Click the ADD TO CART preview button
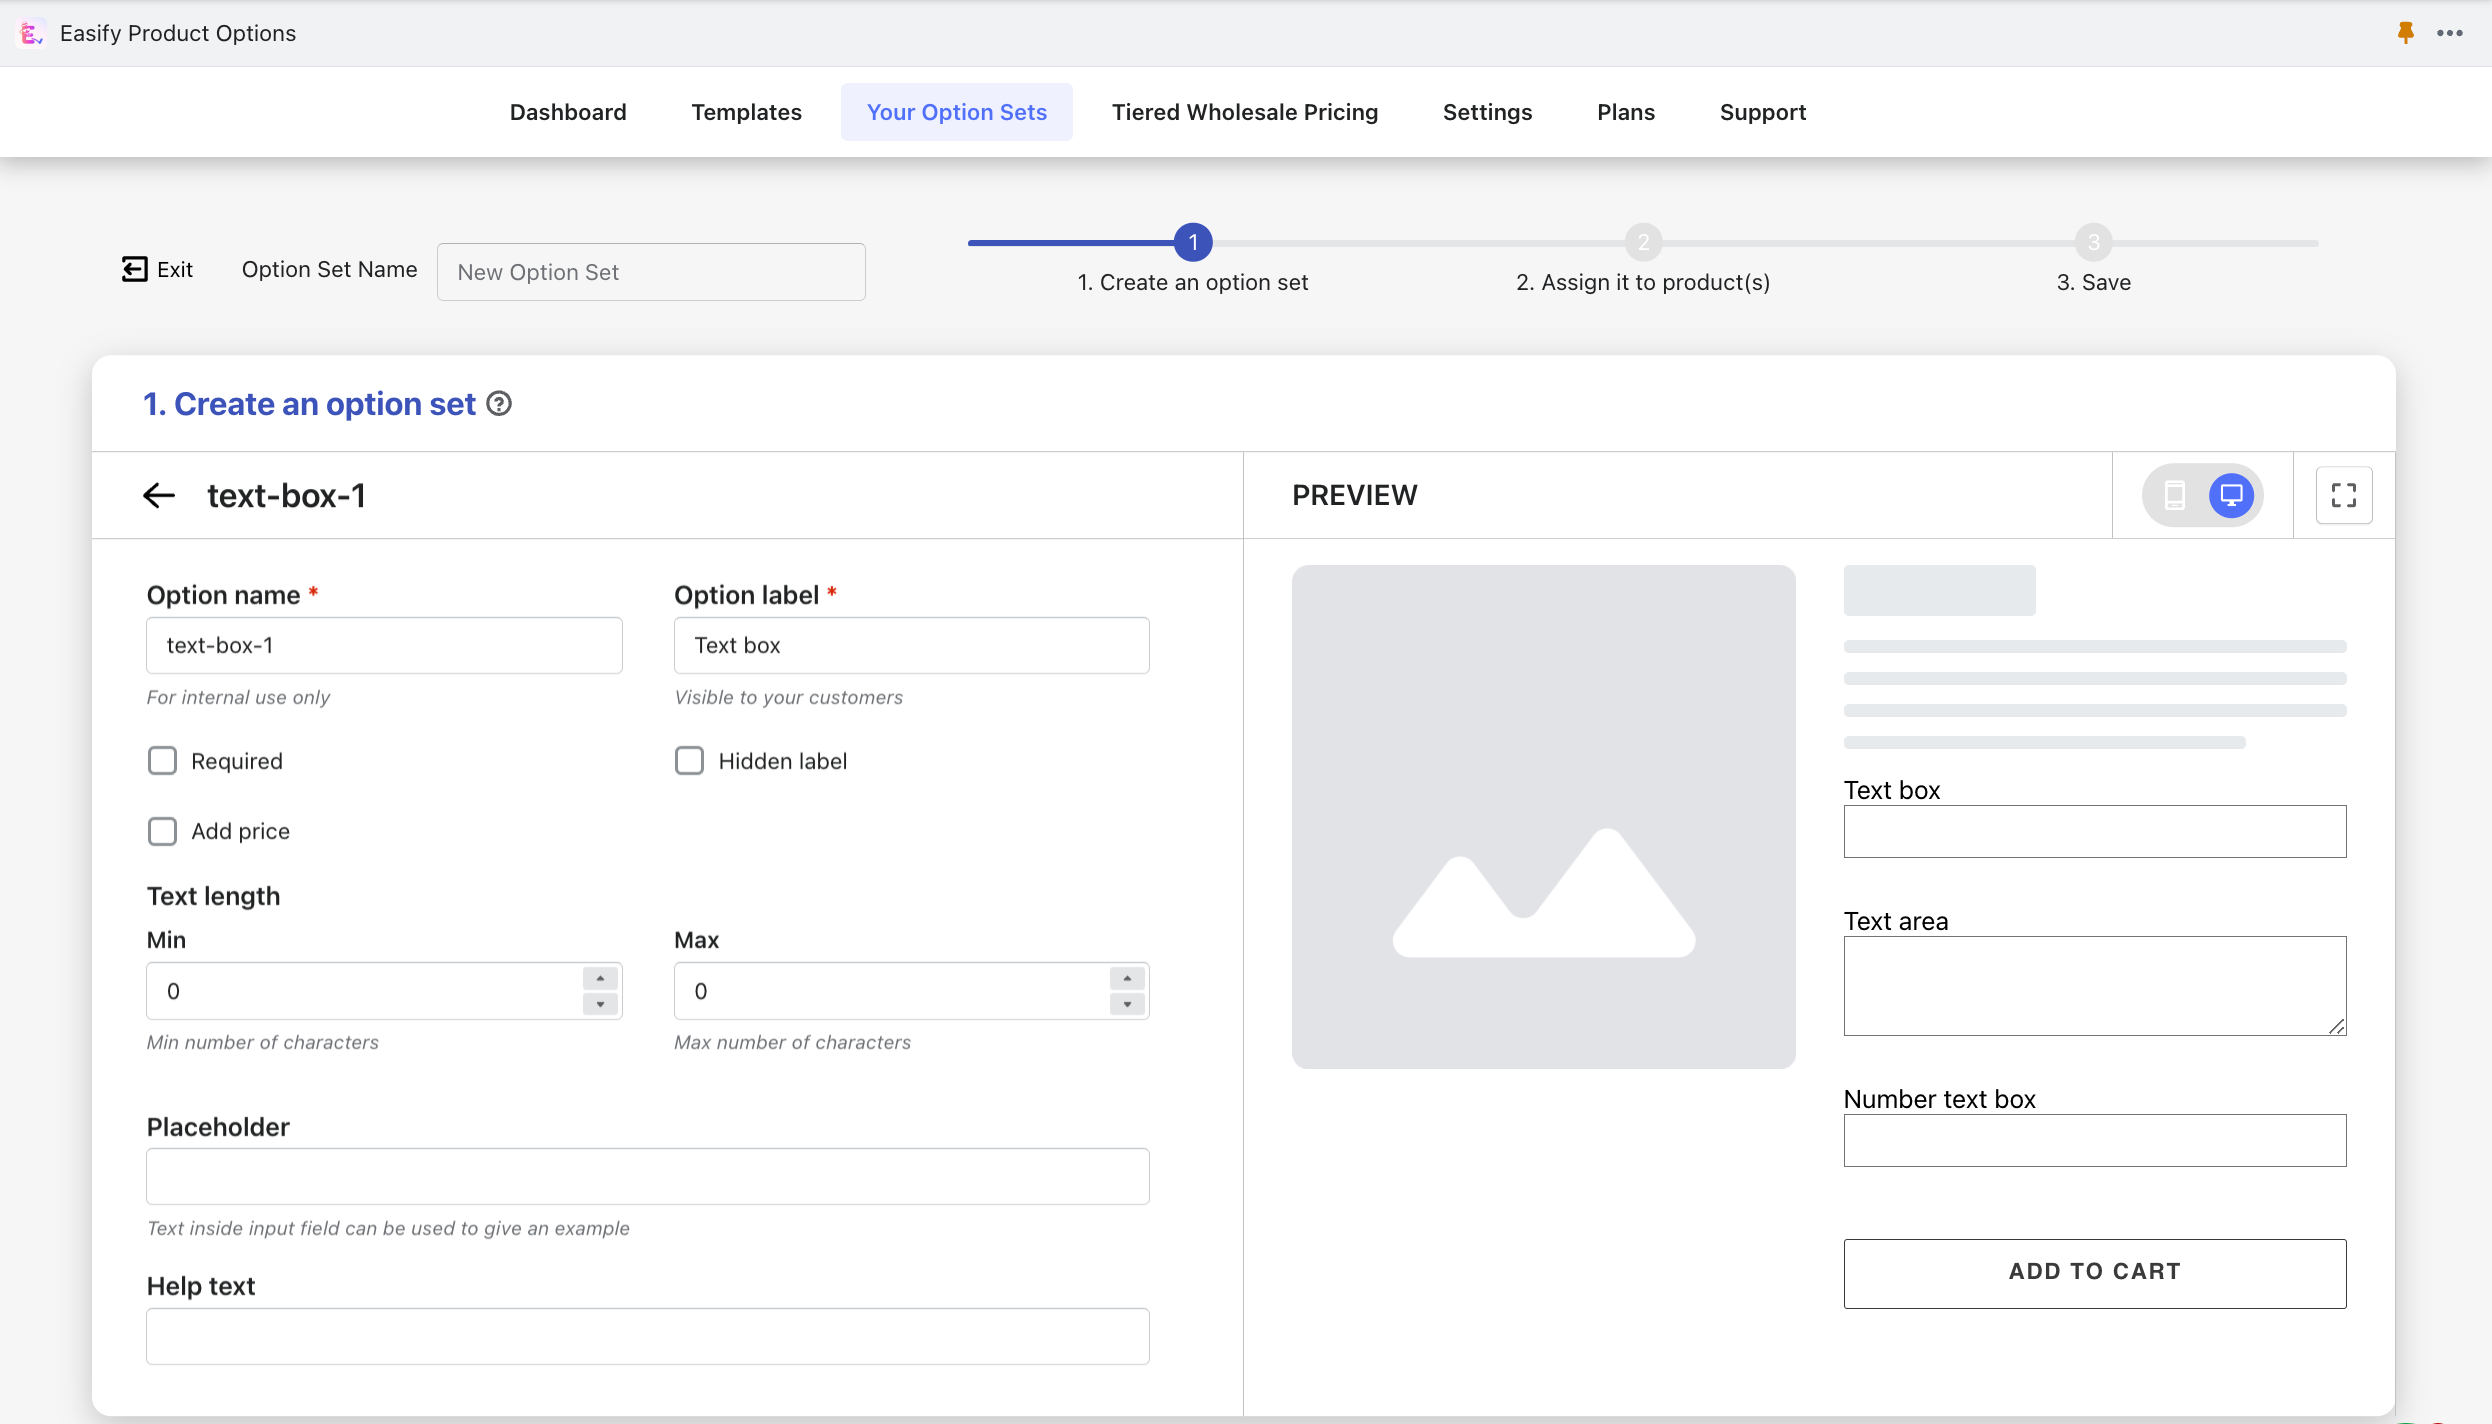Viewport: 2492px width, 1424px height. tap(2093, 1272)
